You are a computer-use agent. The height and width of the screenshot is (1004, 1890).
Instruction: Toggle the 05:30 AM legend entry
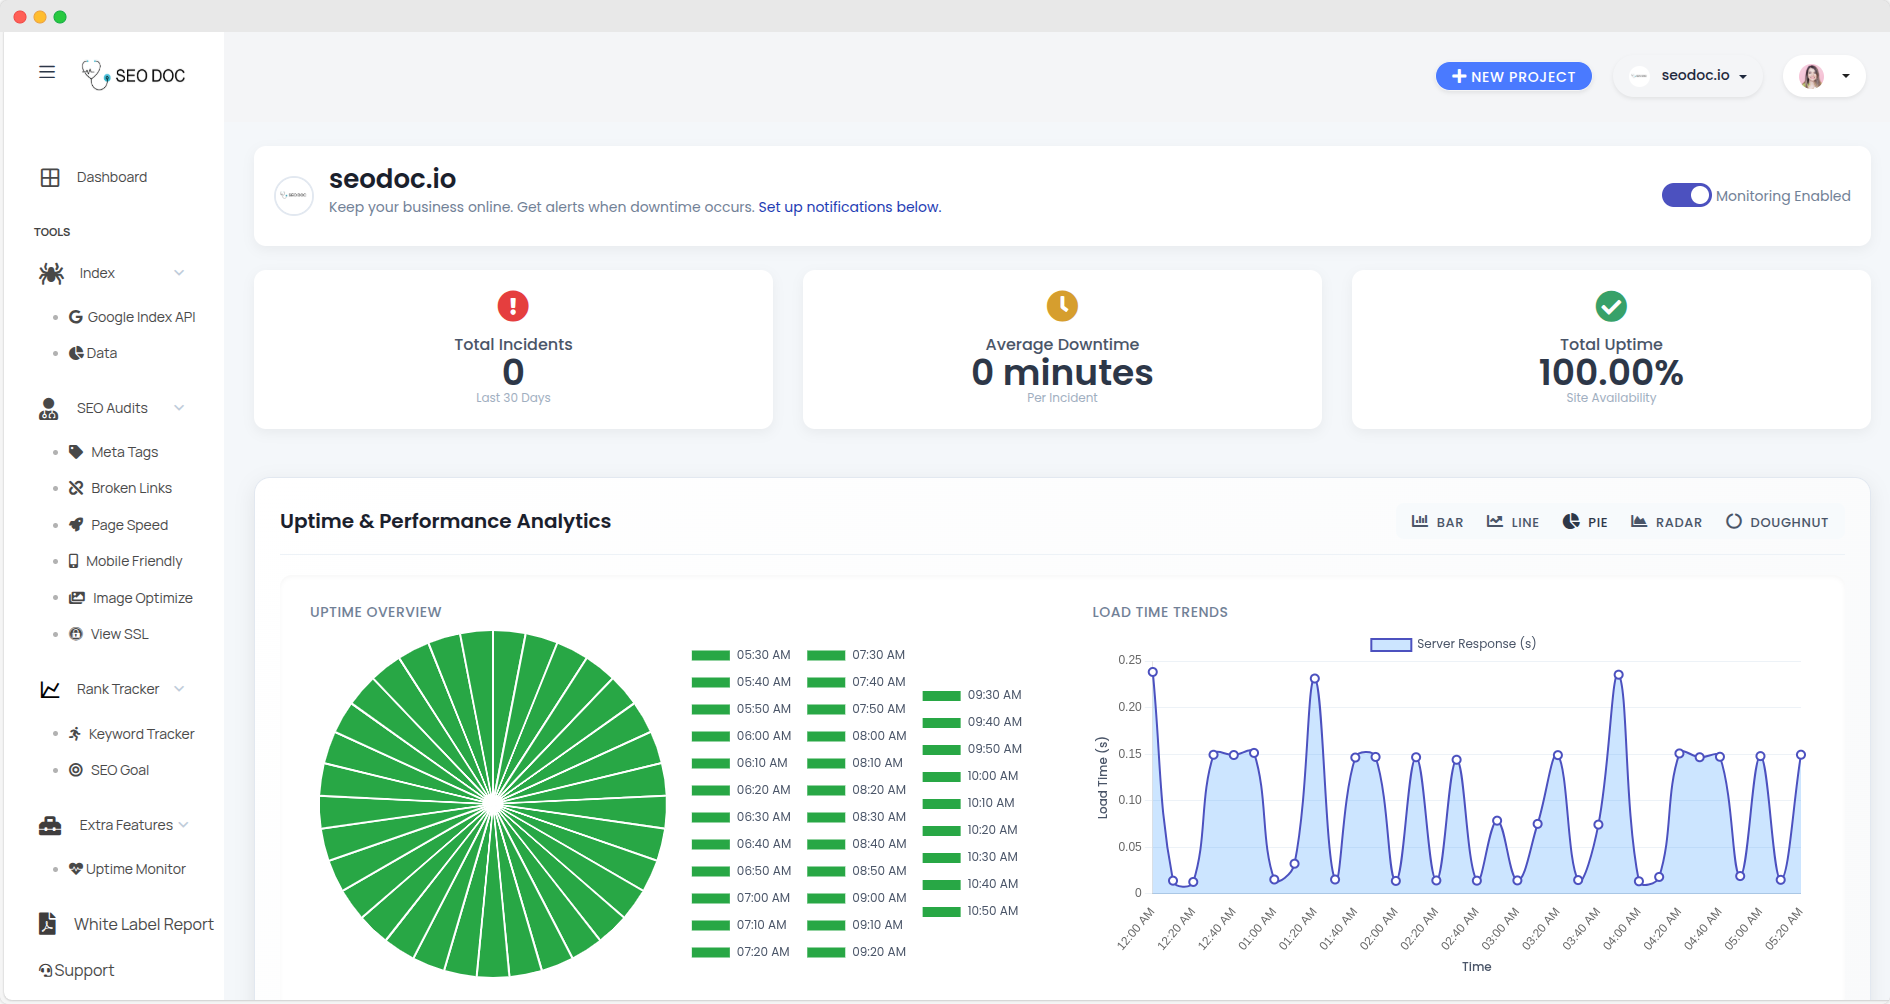click(741, 656)
